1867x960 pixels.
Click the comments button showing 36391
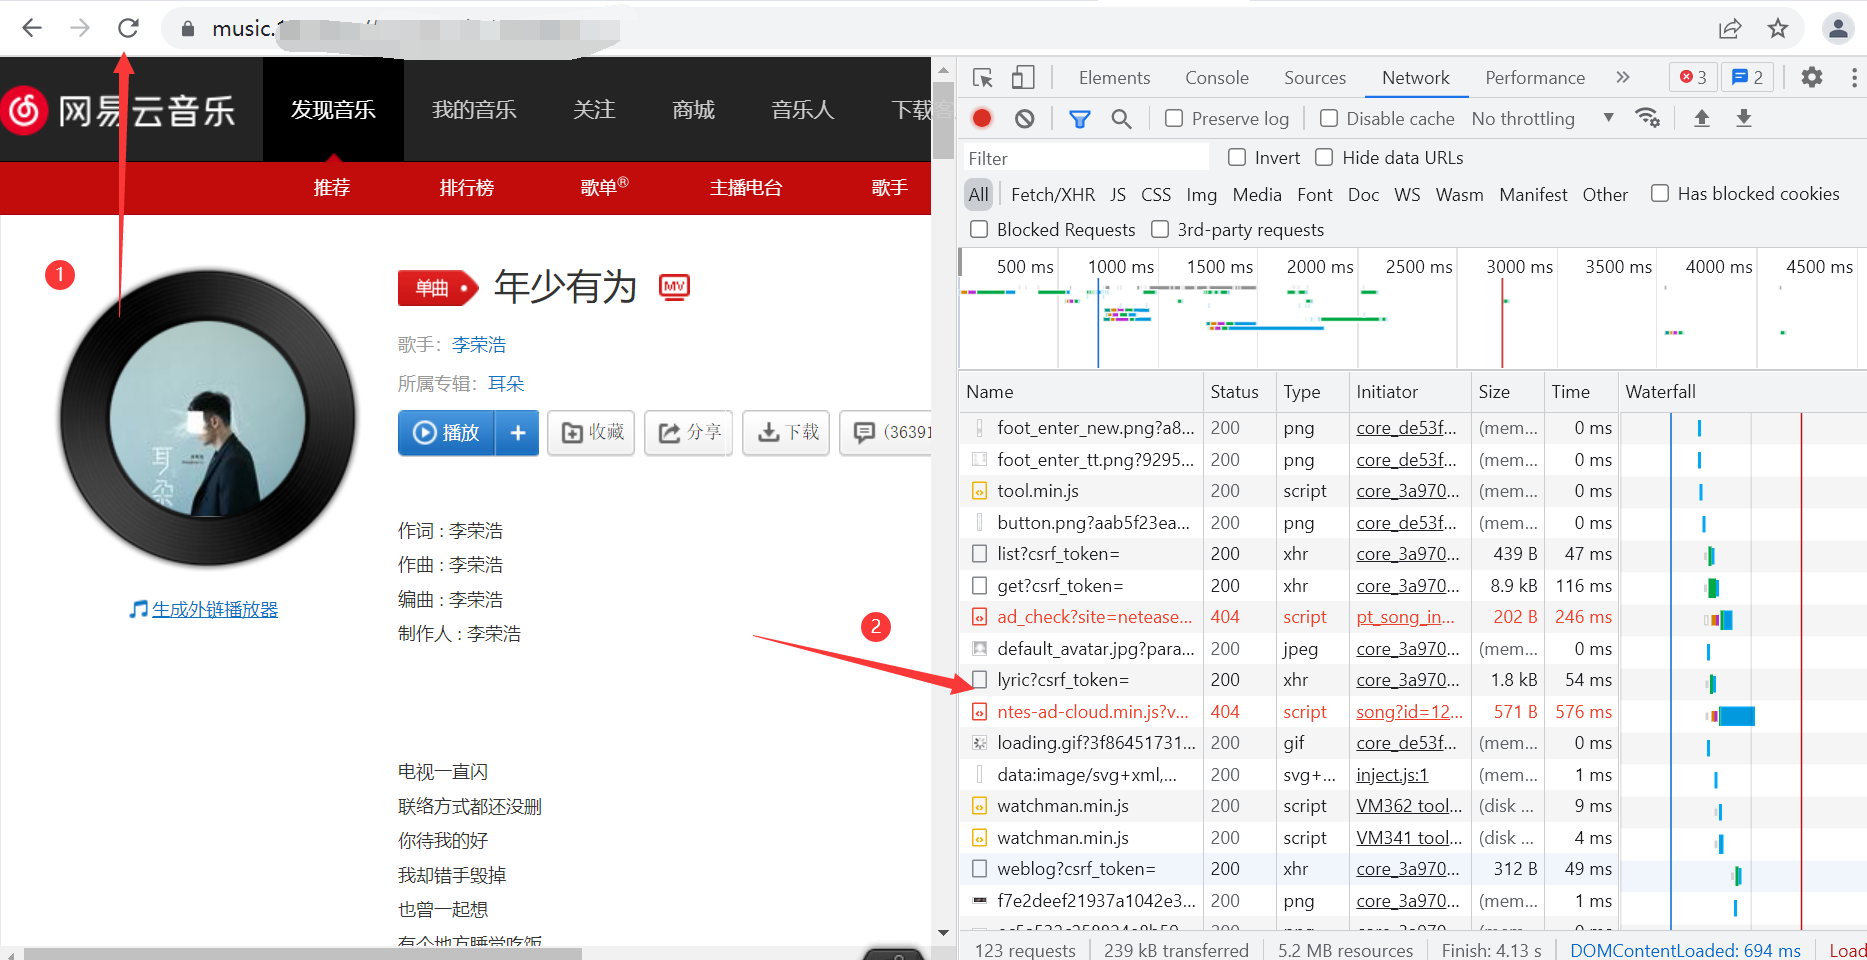coord(886,432)
